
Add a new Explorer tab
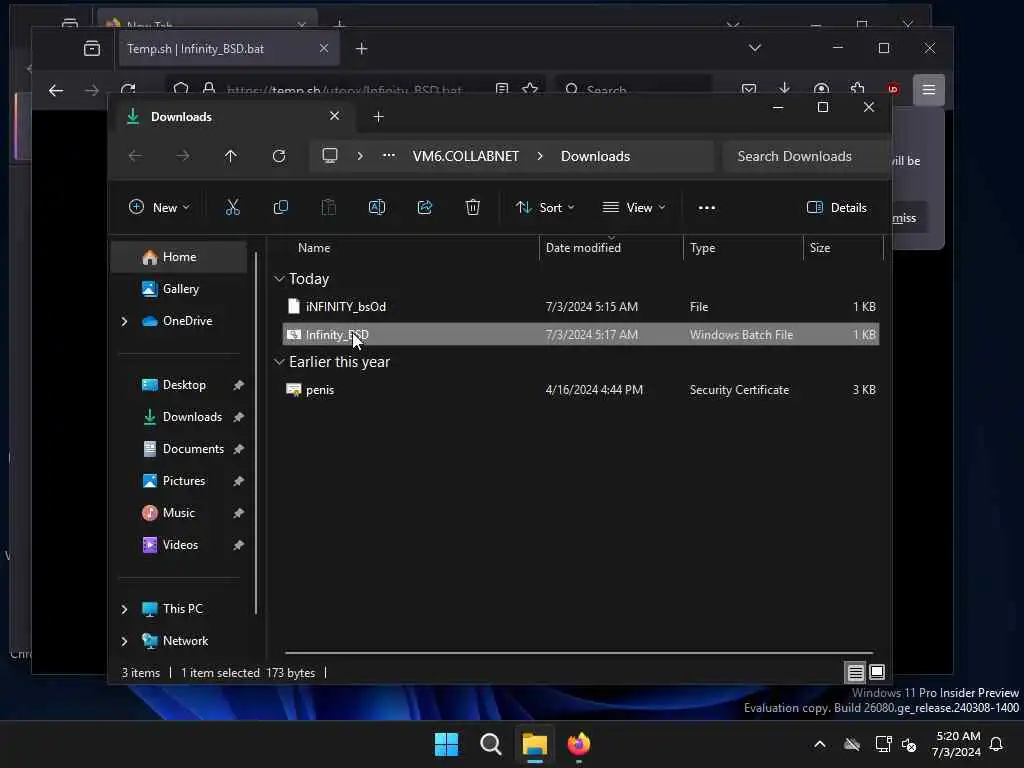coord(378,116)
